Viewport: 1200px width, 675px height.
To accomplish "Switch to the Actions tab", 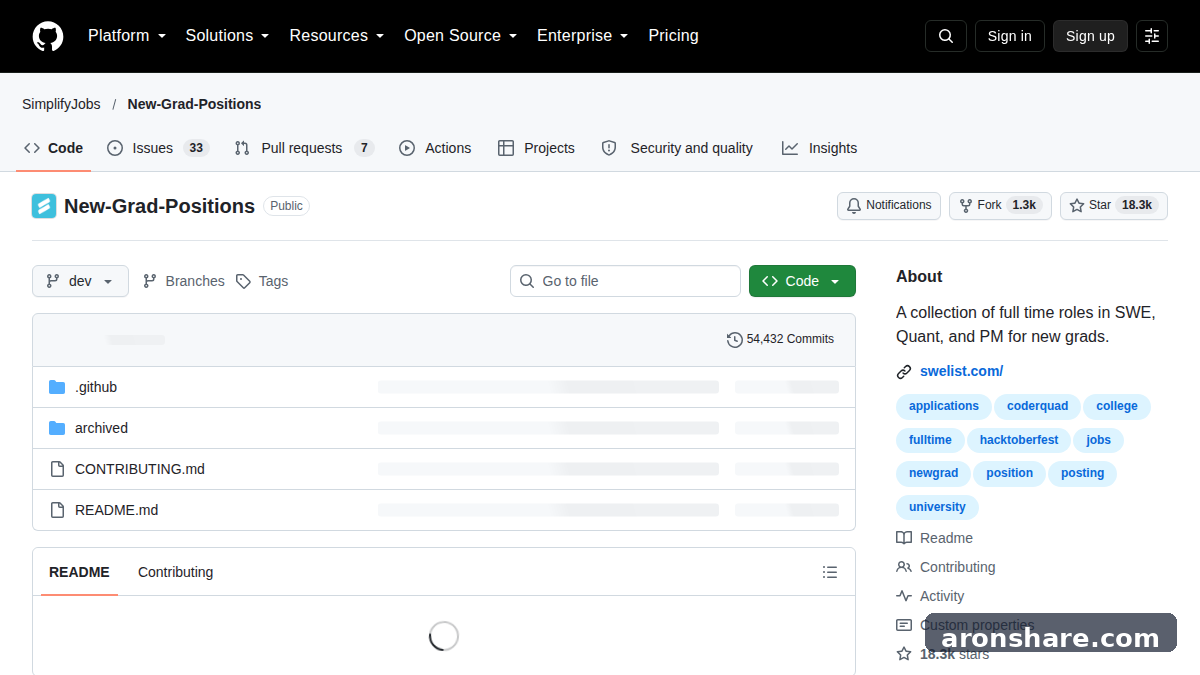I will point(435,148).
